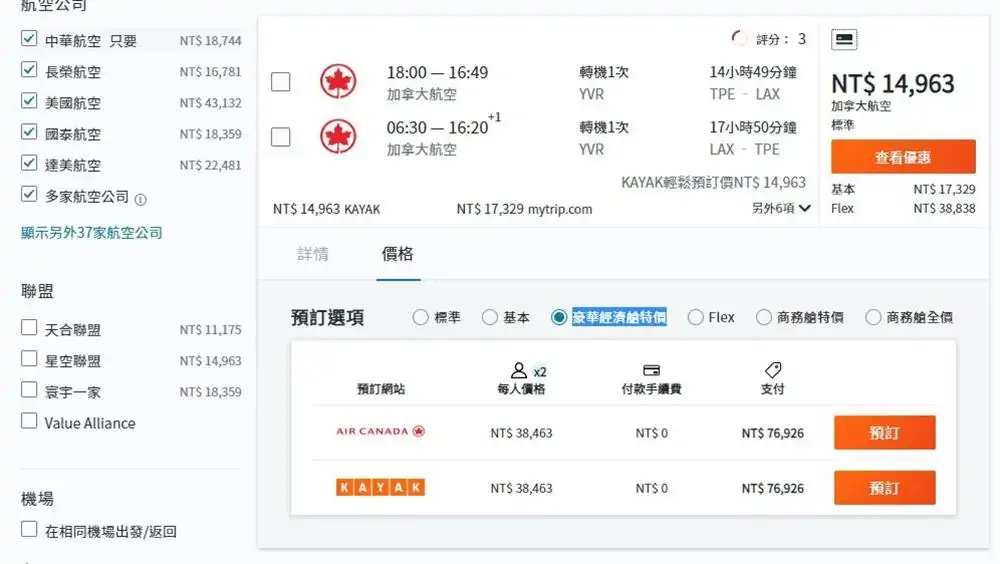
Task: Switch to the 詳情 tab
Action: point(313,254)
